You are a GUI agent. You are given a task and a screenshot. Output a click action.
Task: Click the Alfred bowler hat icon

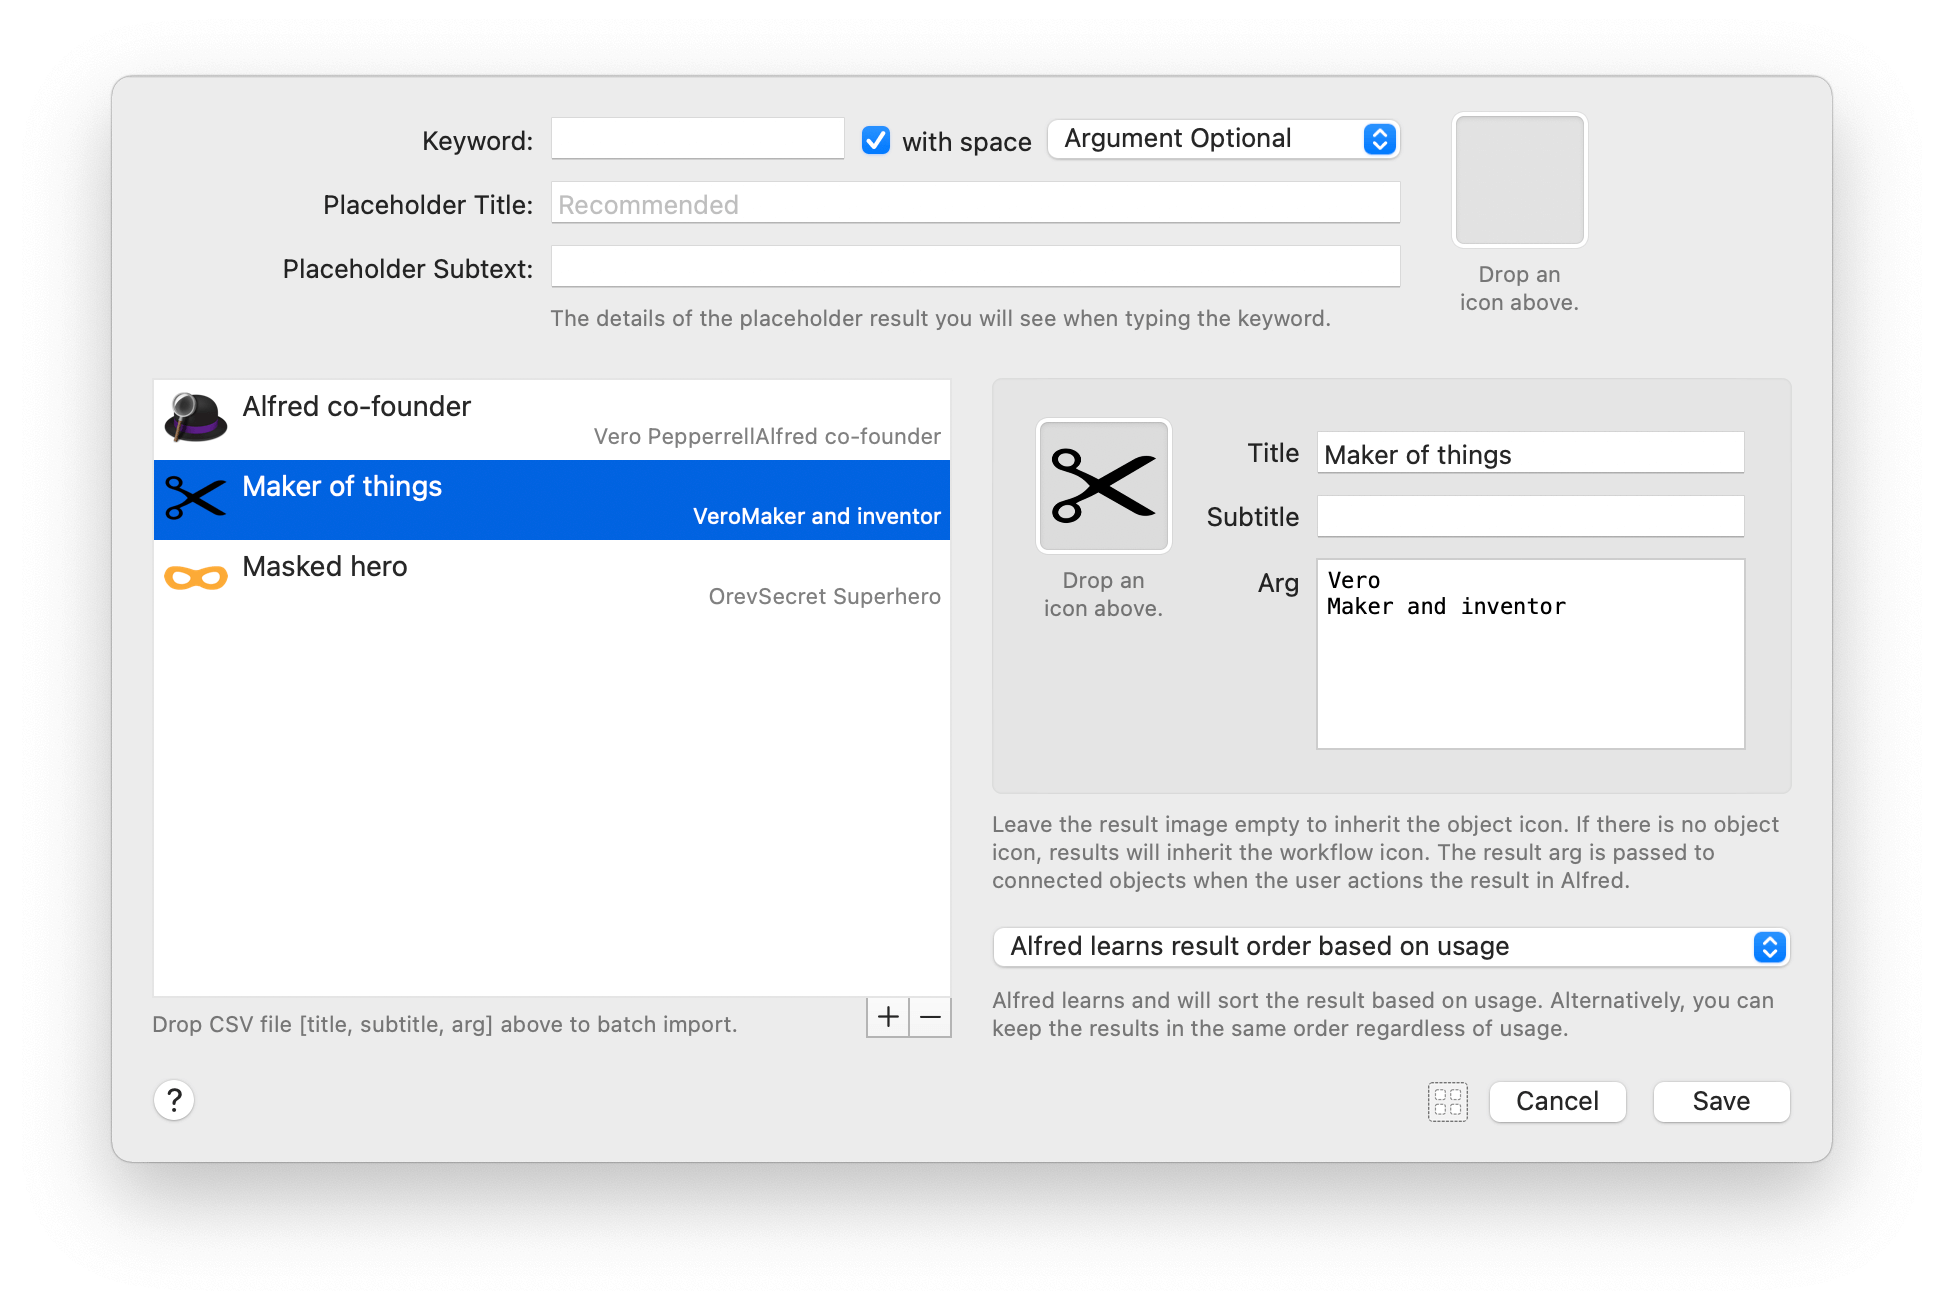click(194, 418)
